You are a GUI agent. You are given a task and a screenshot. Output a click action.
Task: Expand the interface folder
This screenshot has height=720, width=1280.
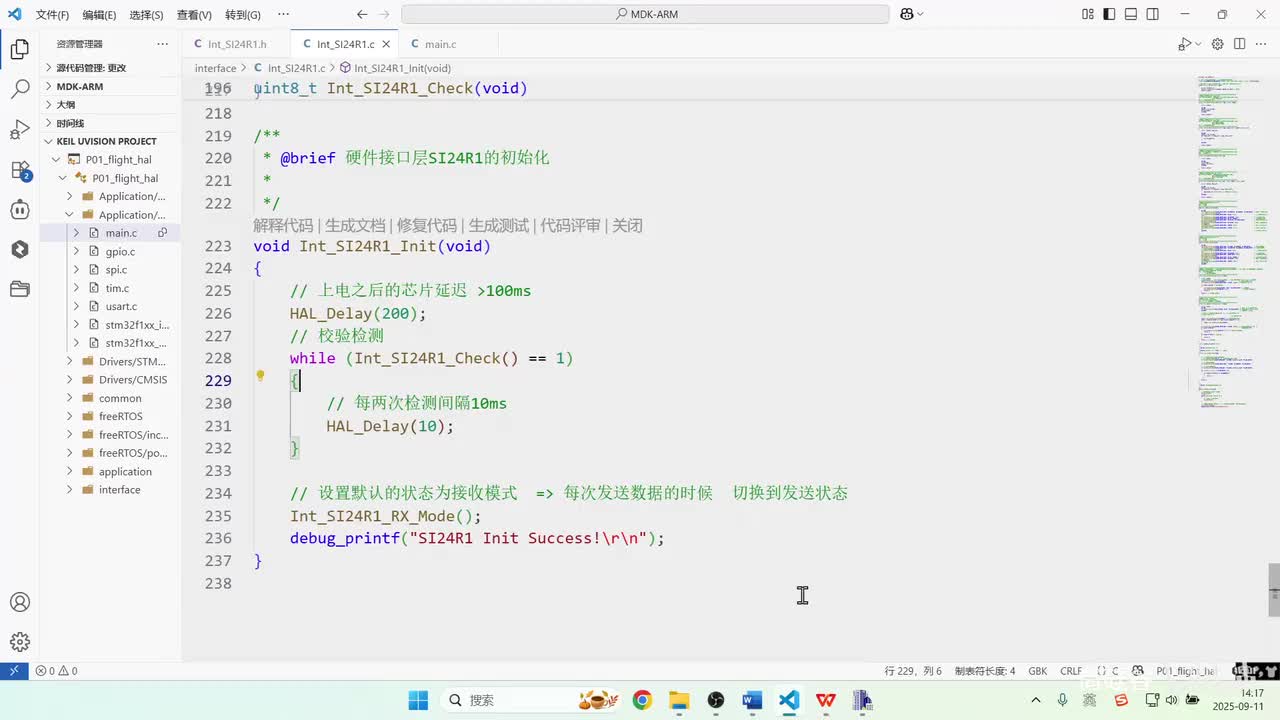pos(110,490)
